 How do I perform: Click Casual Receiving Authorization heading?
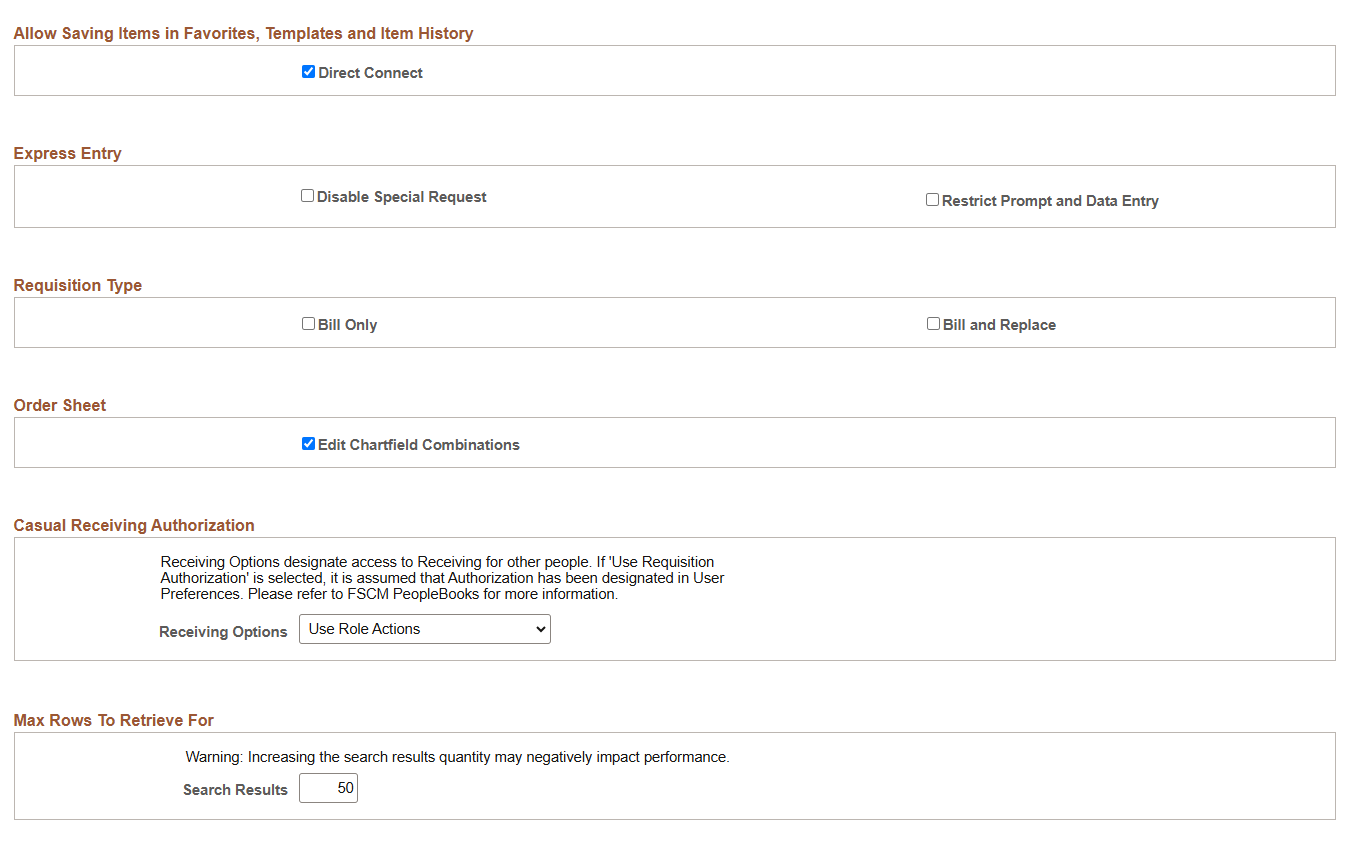134,525
